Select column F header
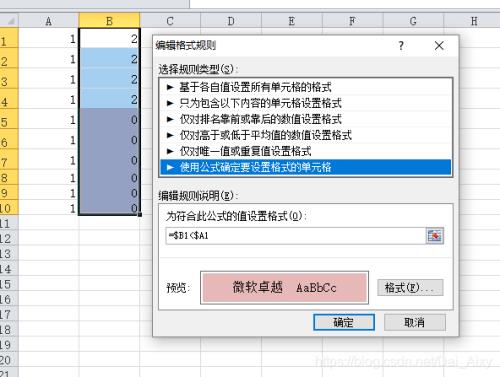The width and height of the screenshot is (500, 377). coord(353,21)
